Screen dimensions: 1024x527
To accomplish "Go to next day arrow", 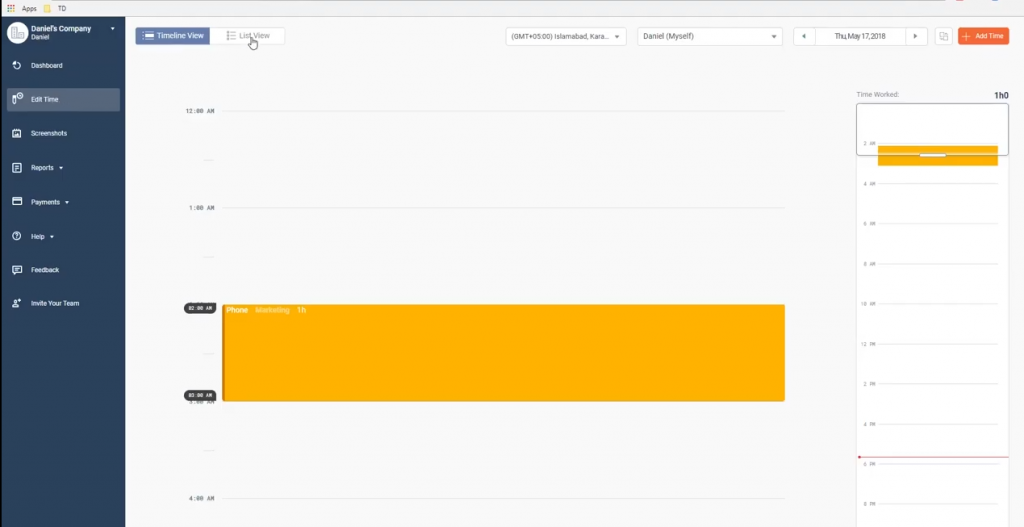I will 915,36.
